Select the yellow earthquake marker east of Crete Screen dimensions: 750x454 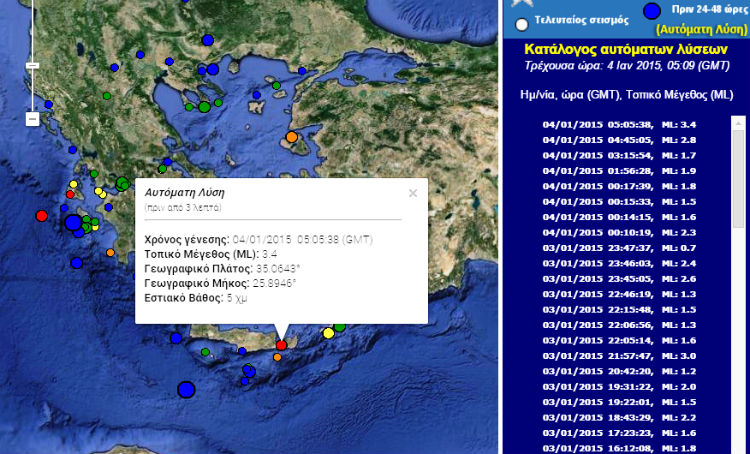[329, 333]
